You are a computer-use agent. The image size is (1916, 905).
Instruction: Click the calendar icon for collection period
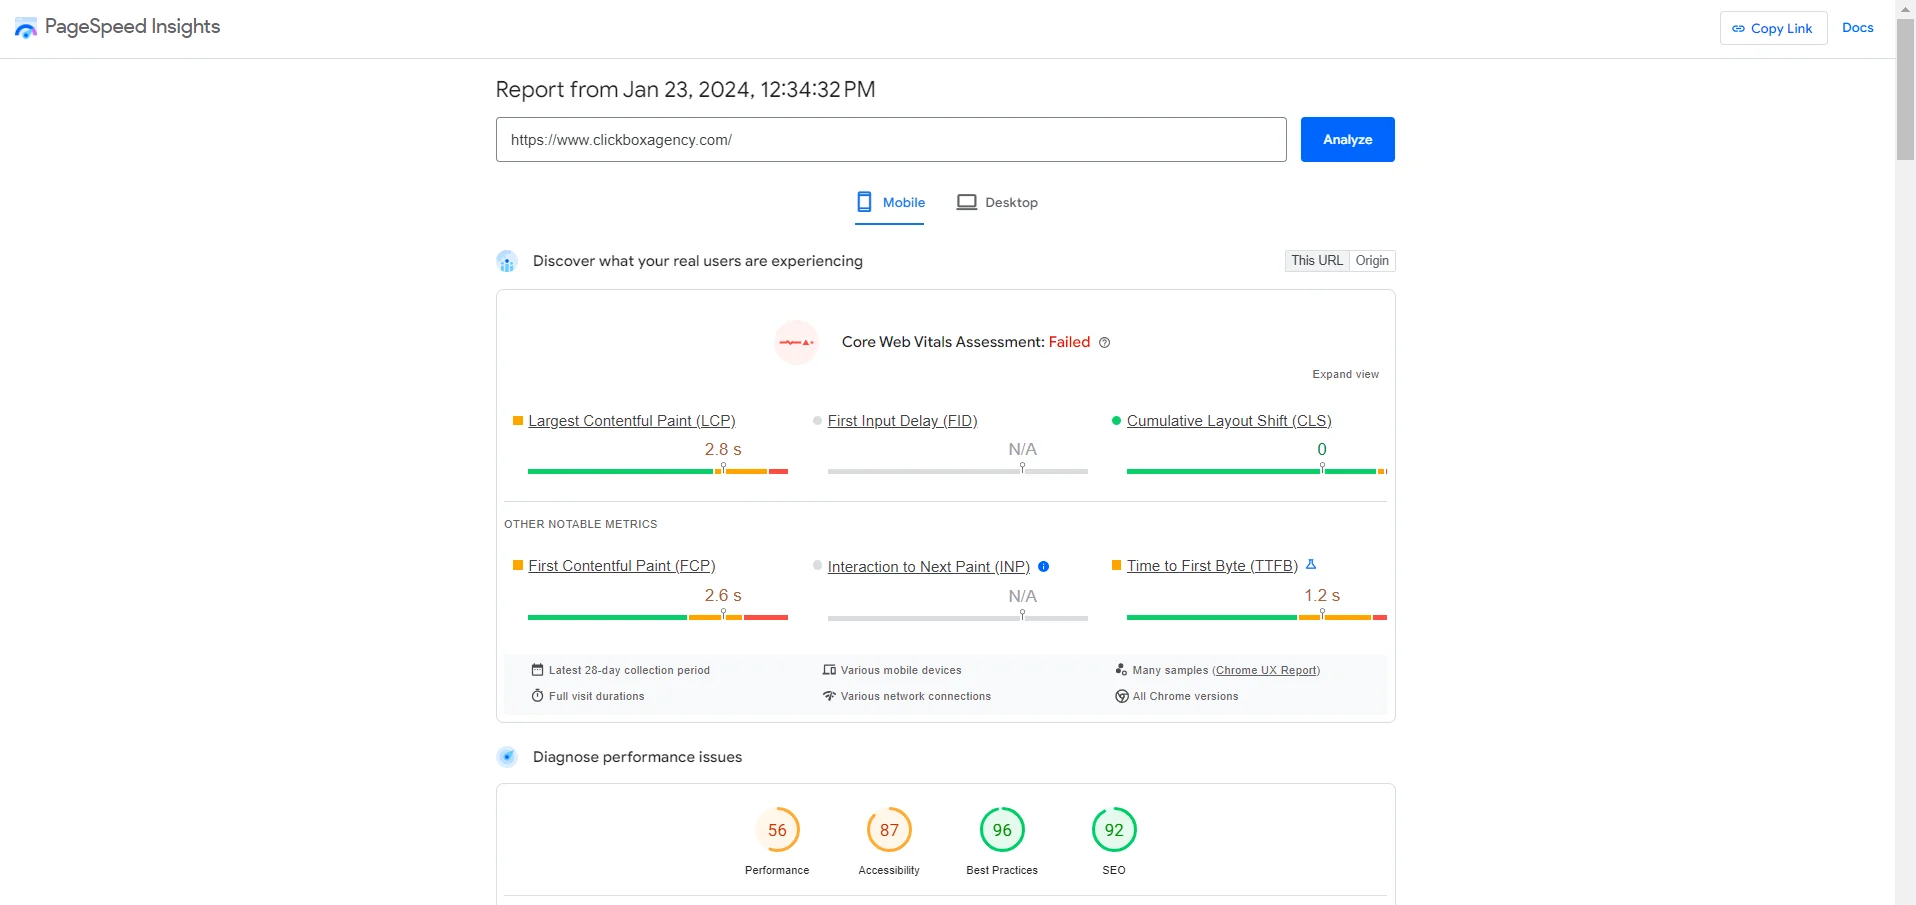pyautogui.click(x=538, y=670)
